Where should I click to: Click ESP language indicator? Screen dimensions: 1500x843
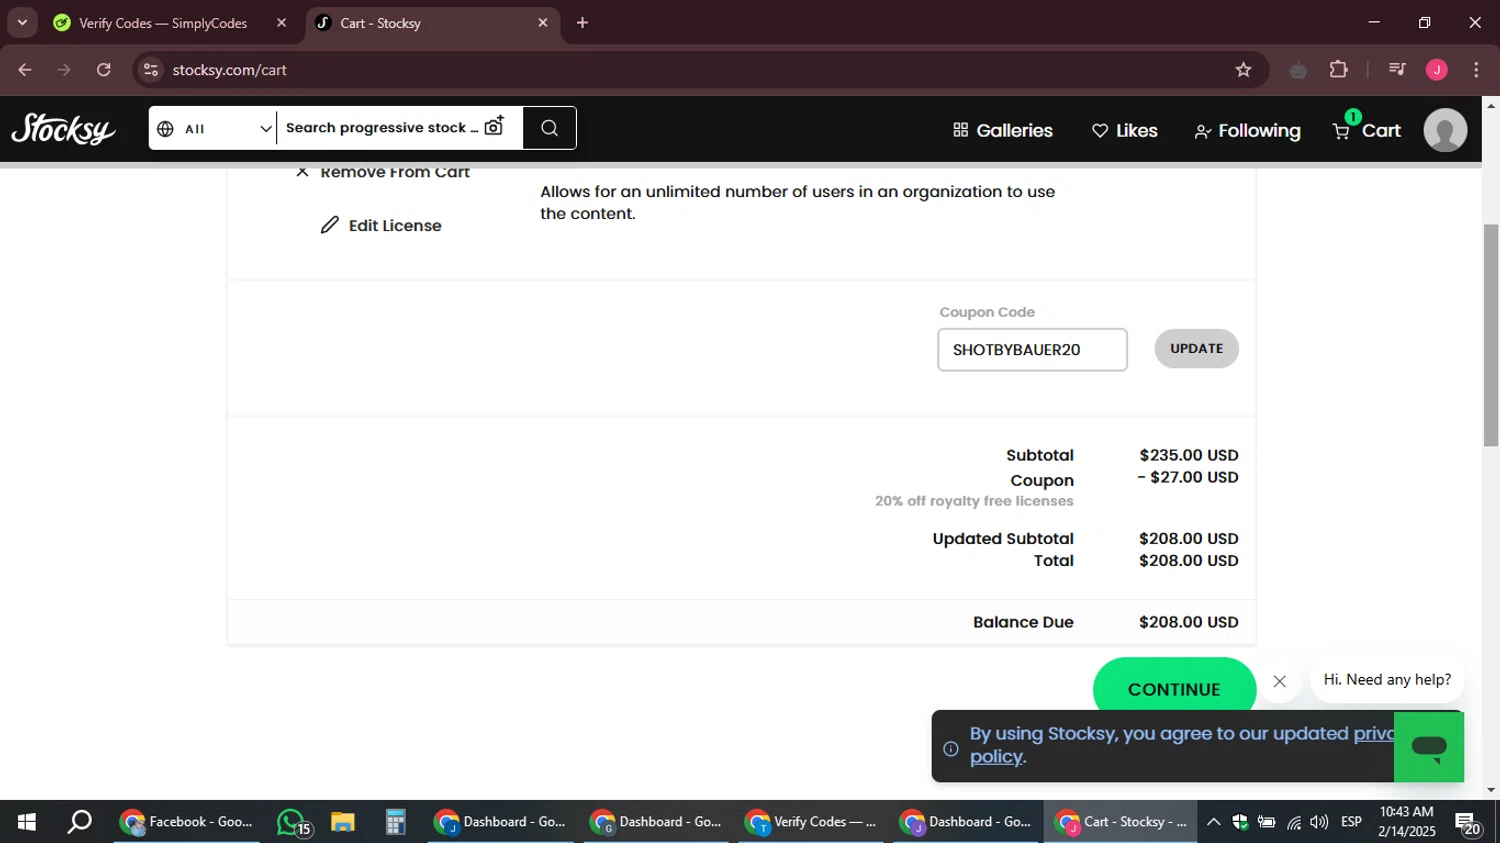tap(1351, 822)
